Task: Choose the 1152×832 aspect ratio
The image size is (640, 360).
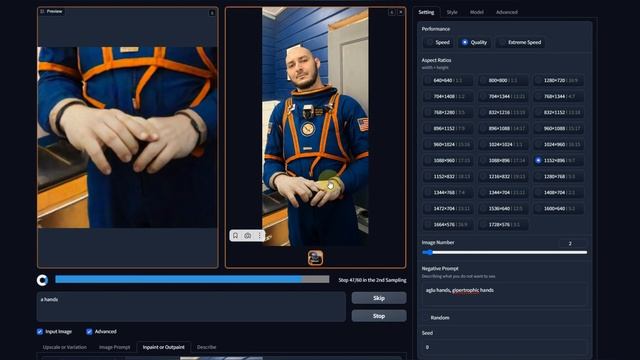Action: (448, 176)
